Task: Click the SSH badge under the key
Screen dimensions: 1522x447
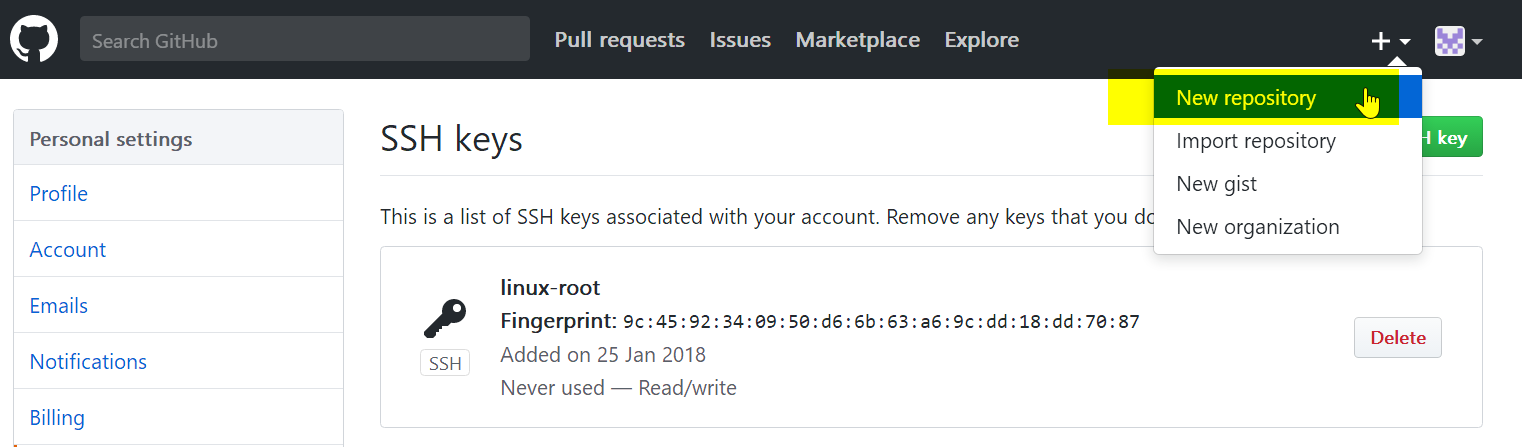Action: point(445,363)
